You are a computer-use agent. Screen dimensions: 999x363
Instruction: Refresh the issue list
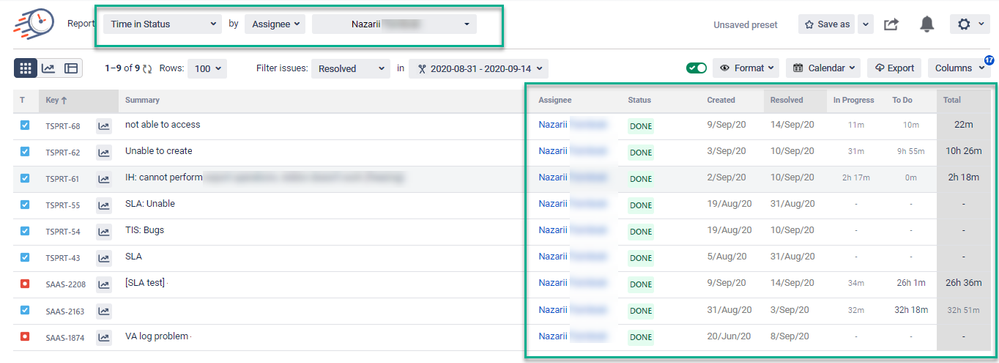click(x=148, y=68)
